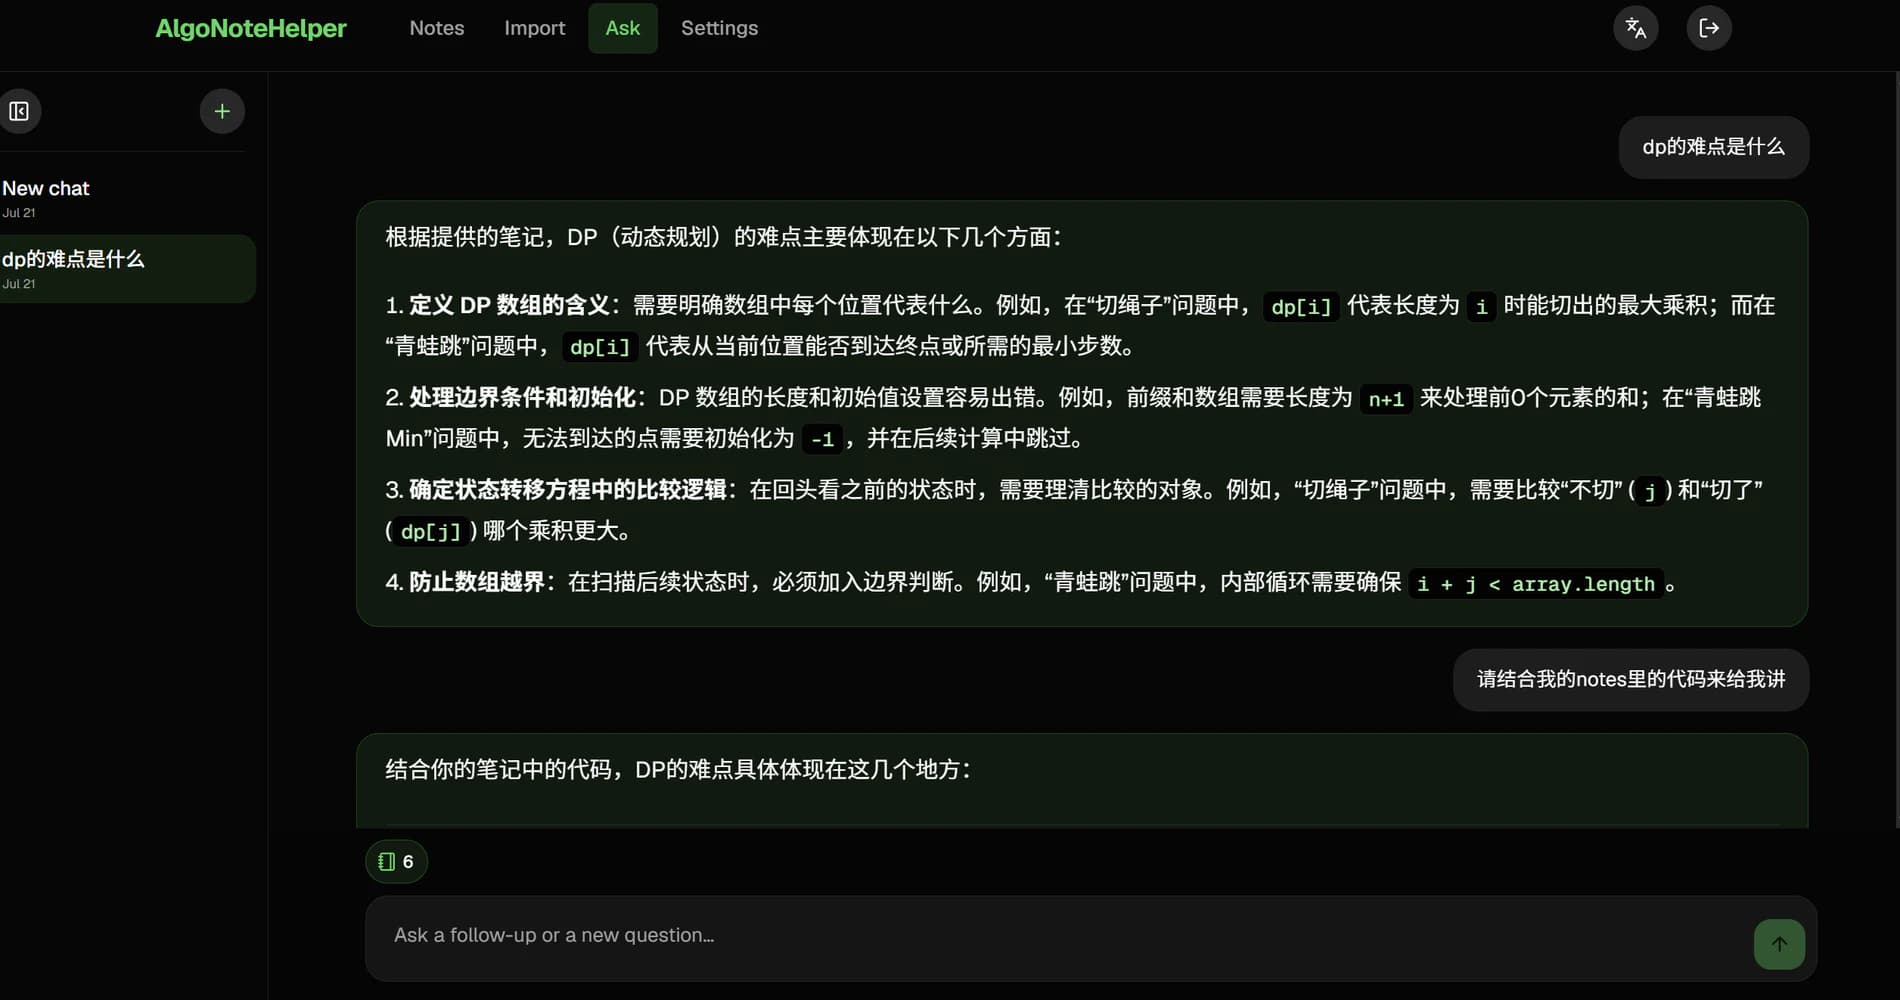Click the inline code "n+1"
The height and width of the screenshot is (1000, 1900).
1386,399
